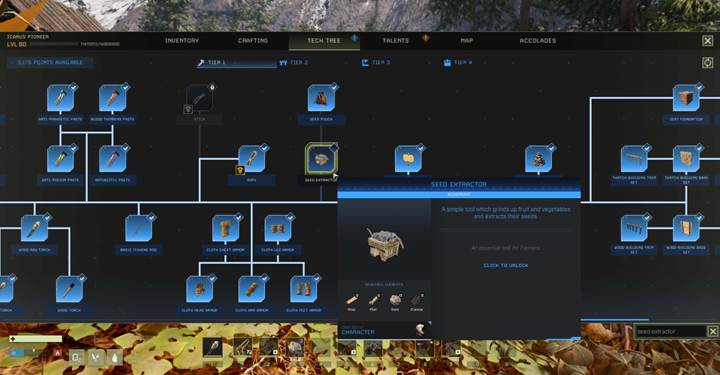720x375 pixels.
Task: Click the Fiber ingredient in the tooltip
Action: pos(373,300)
